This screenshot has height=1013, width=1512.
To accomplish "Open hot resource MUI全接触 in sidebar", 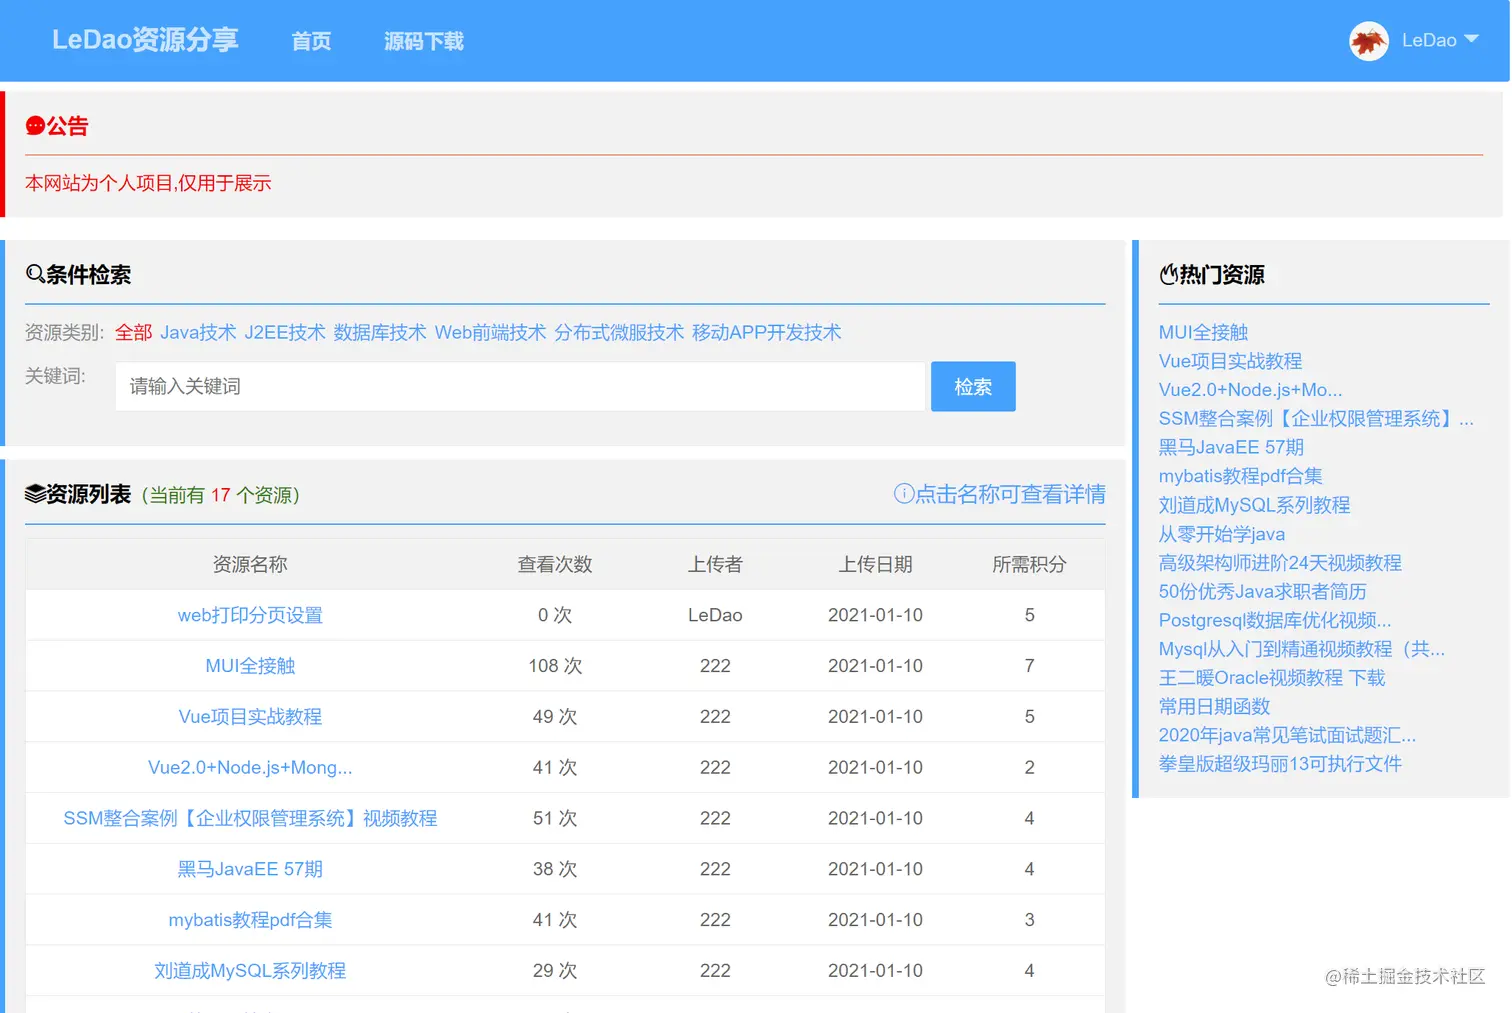I will tap(1203, 332).
